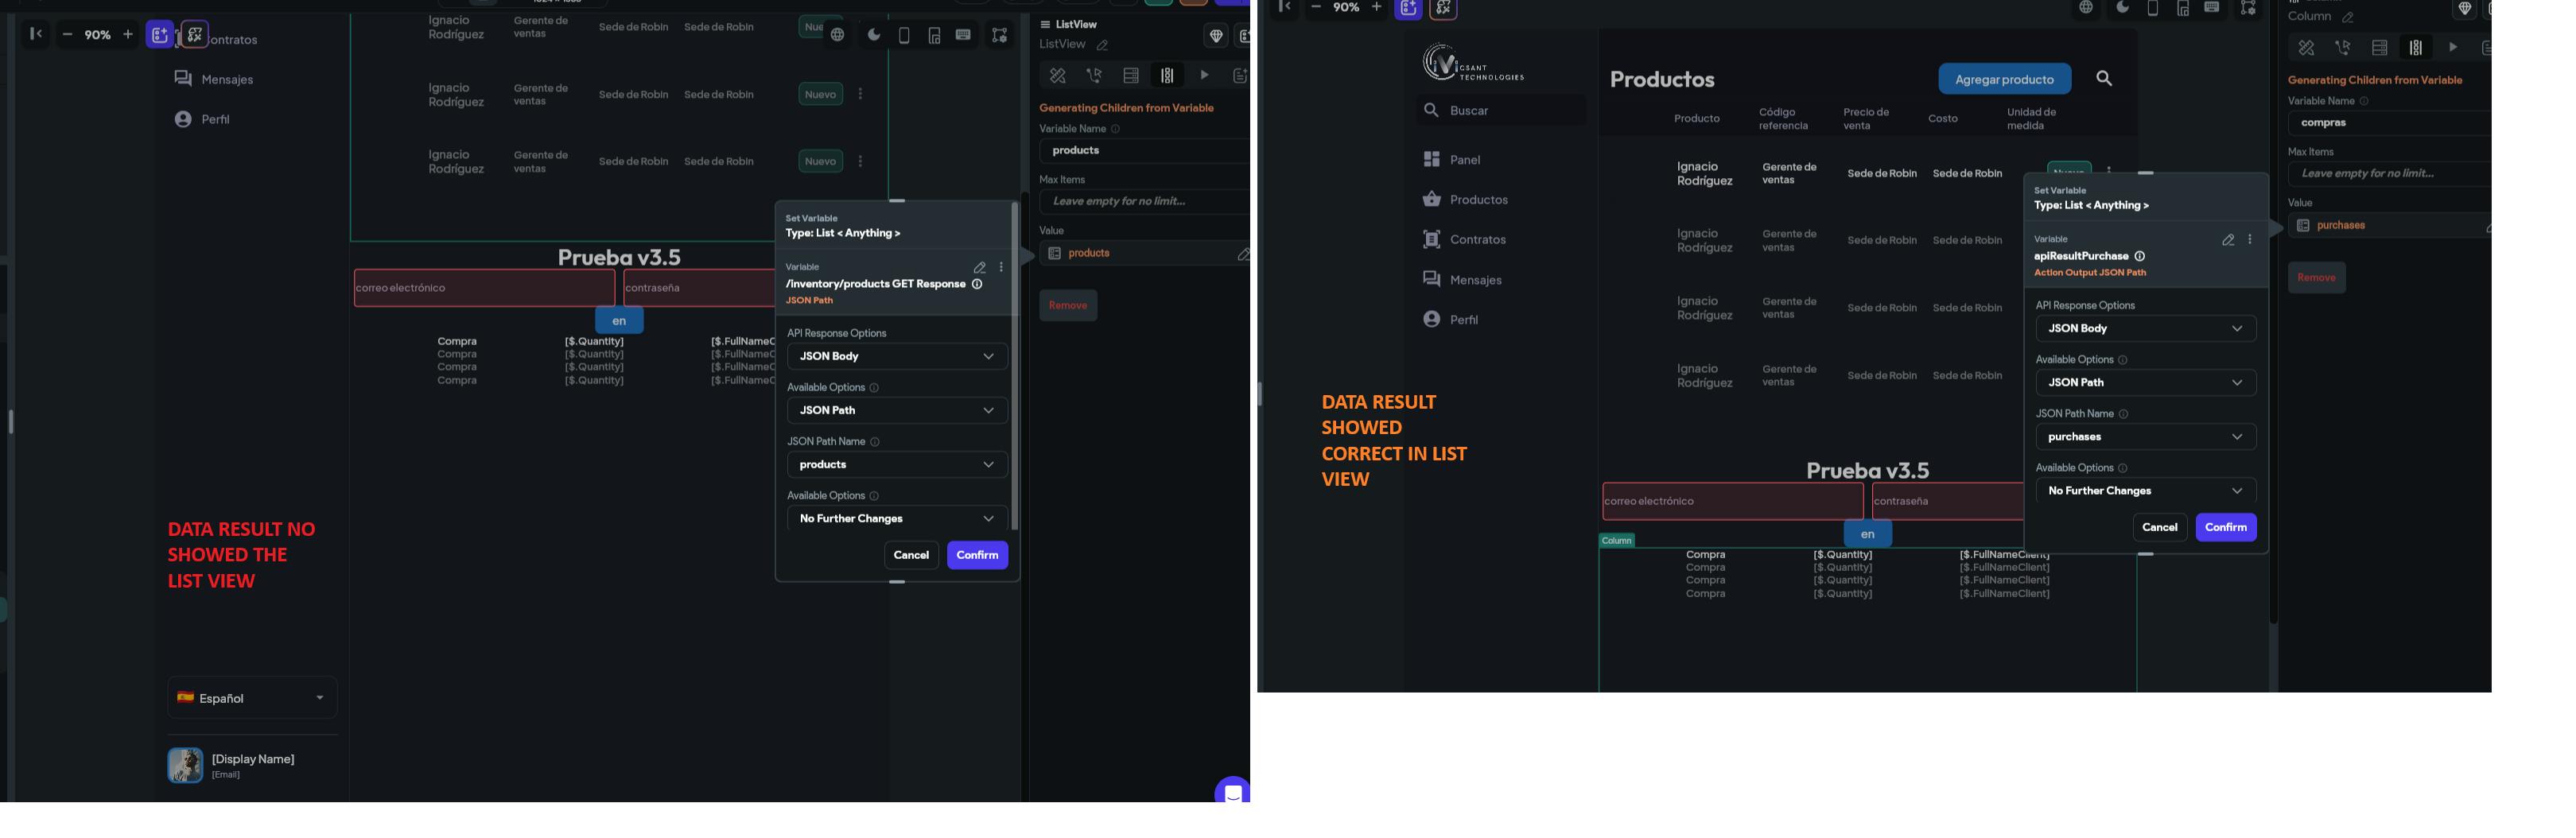Viewport: 2576px width, 838px height.
Task: Click the Display Name avatar thumbnail
Action: [x=185, y=765]
